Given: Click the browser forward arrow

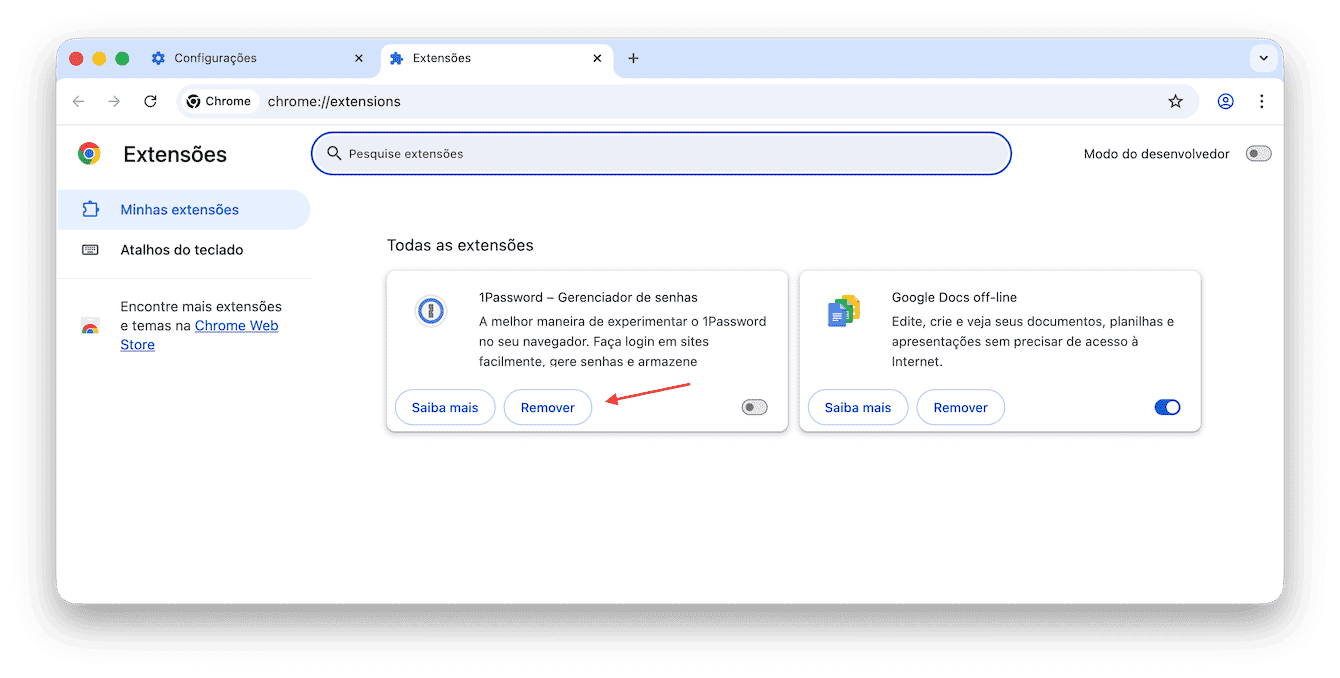Looking at the screenshot, I should (x=114, y=101).
